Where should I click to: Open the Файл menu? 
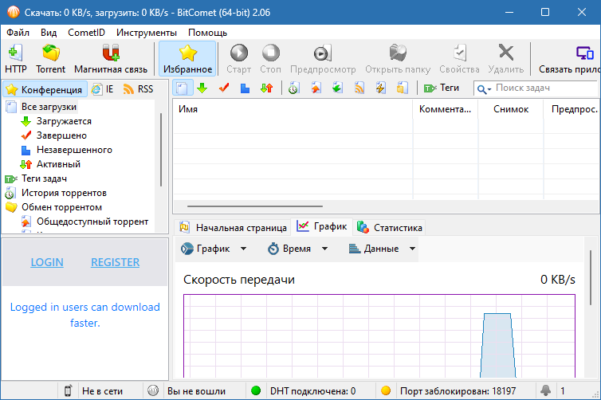tap(18, 33)
